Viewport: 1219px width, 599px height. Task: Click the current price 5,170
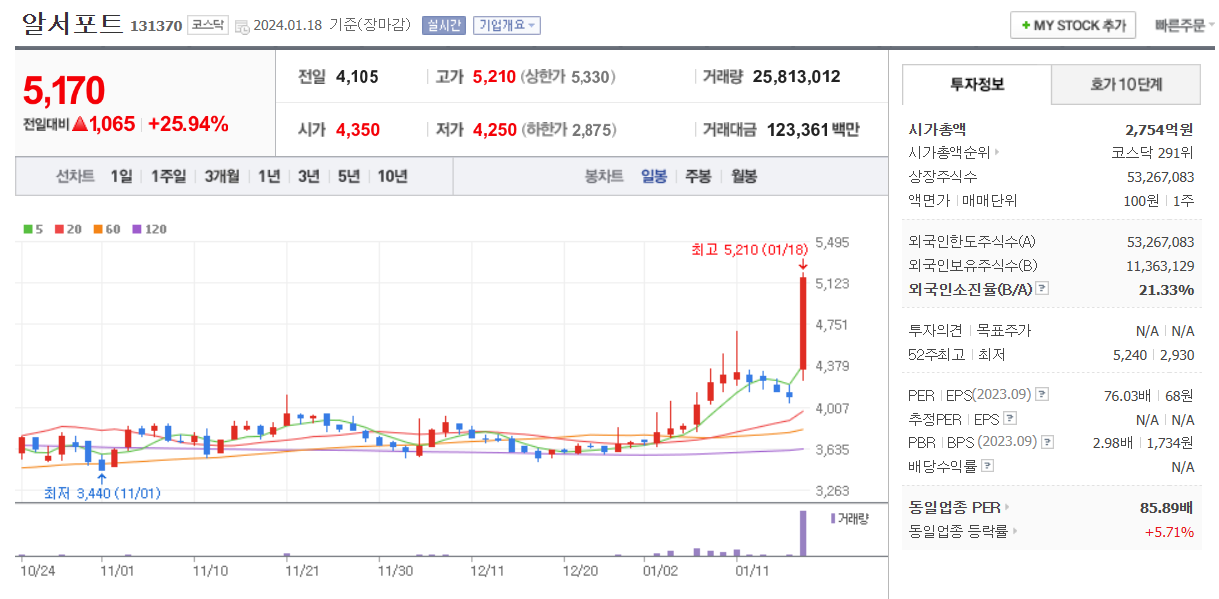point(63,91)
